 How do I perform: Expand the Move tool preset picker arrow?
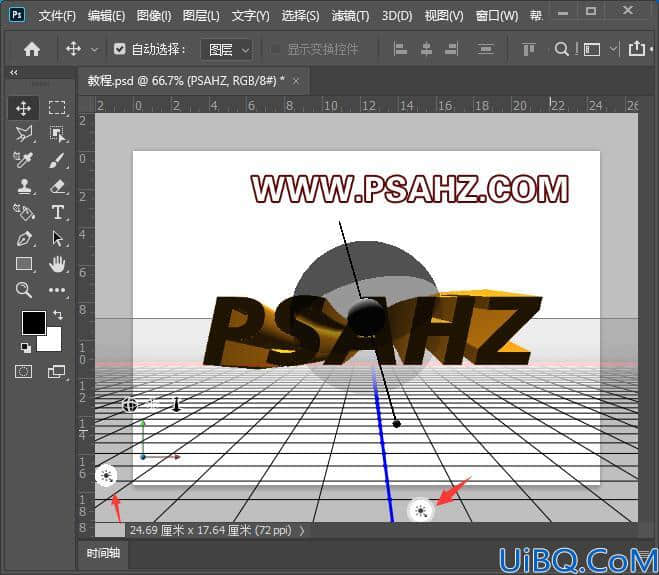point(95,50)
